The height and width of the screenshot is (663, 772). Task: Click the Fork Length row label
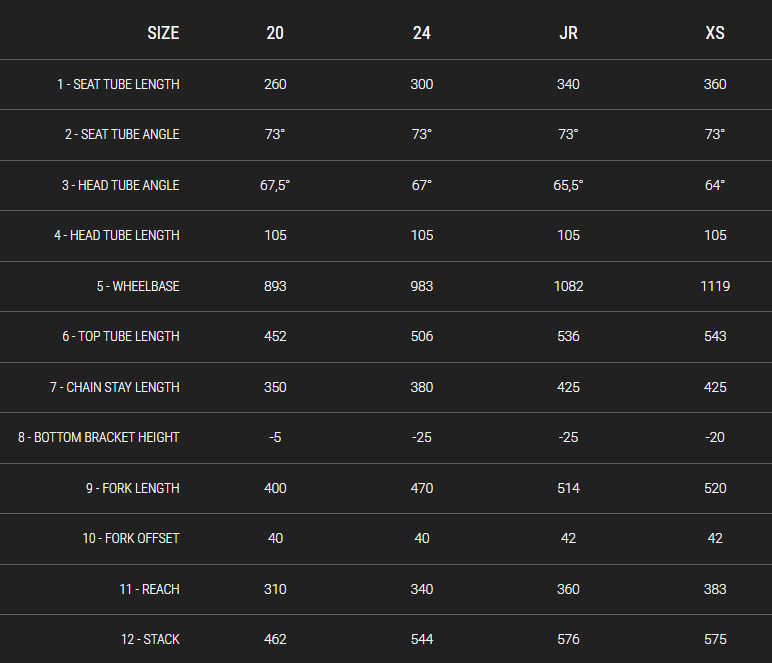click(x=131, y=488)
